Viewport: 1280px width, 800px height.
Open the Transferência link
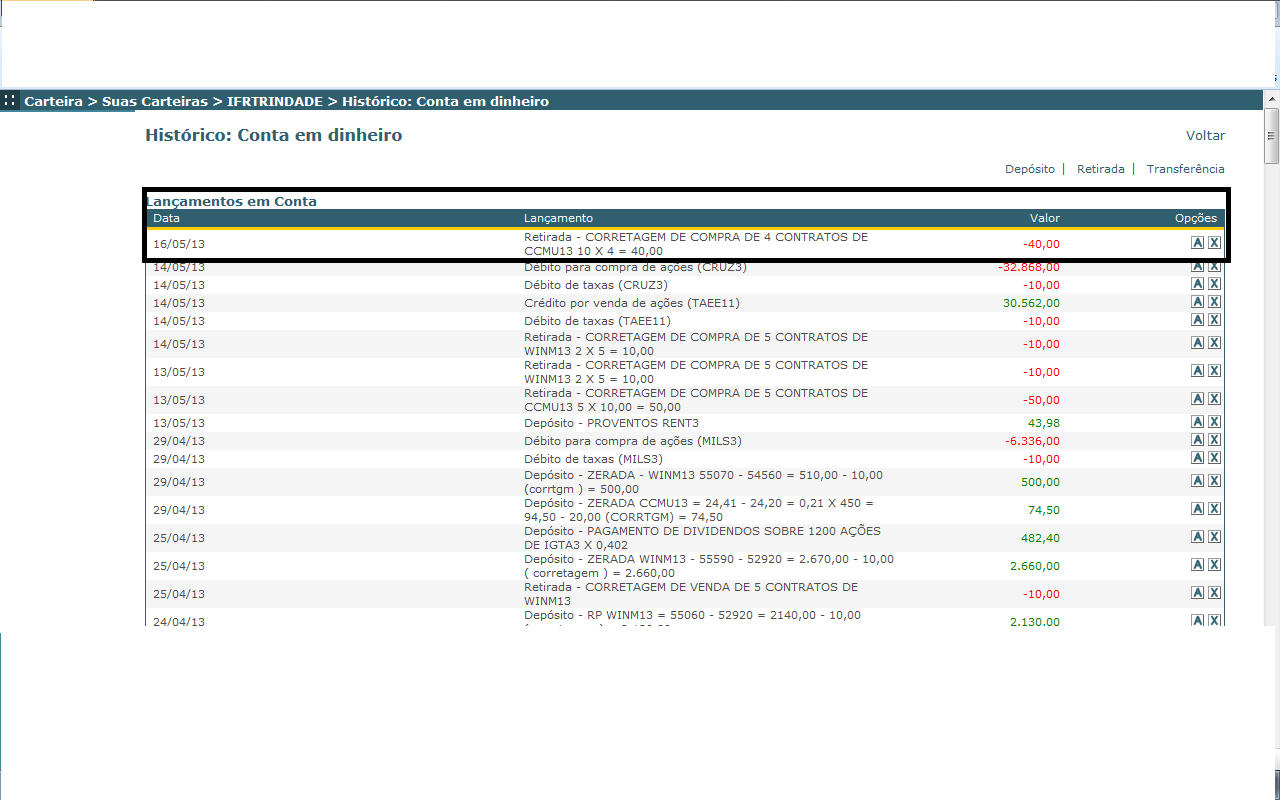click(x=1186, y=169)
